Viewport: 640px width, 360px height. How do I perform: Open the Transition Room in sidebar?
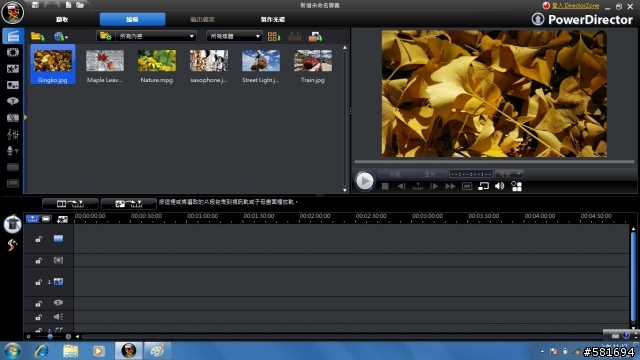(13, 118)
